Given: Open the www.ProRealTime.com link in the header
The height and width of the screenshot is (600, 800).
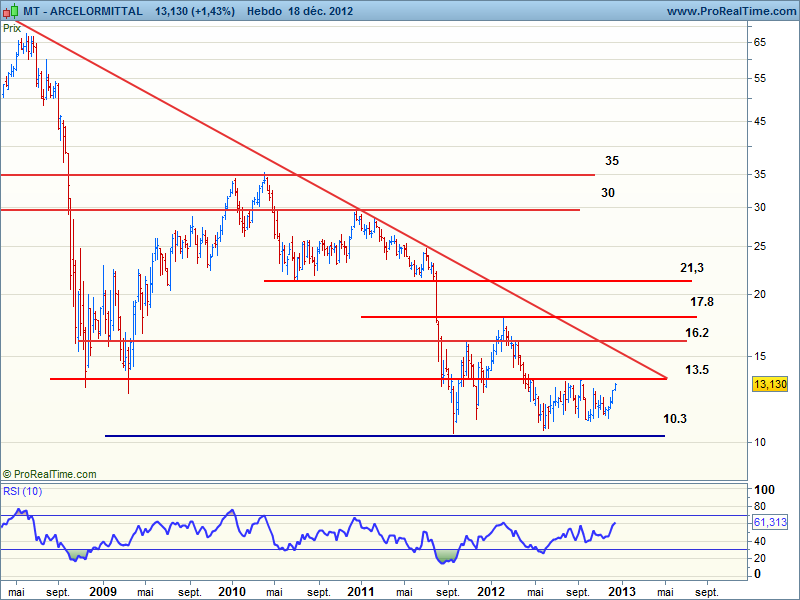Looking at the screenshot, I should (729, 11).
